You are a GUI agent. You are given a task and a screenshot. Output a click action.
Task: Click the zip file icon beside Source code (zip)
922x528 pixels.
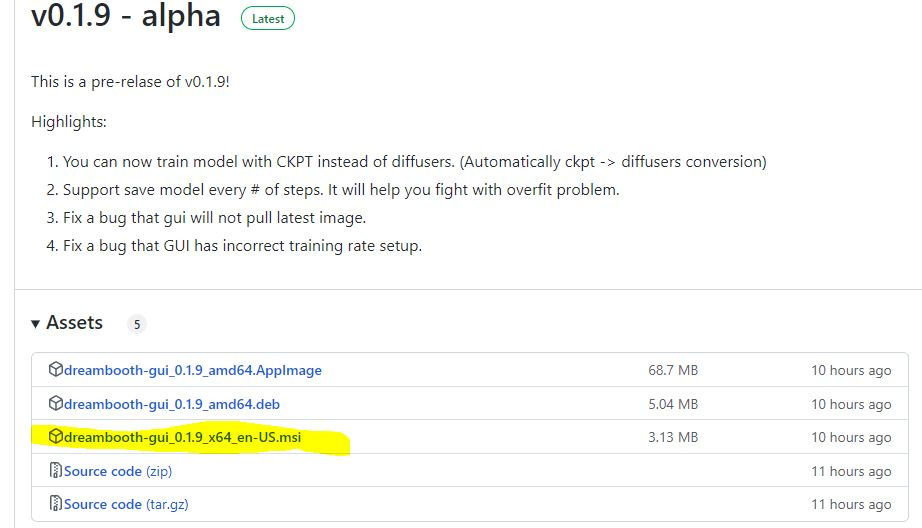coord(55,470)
